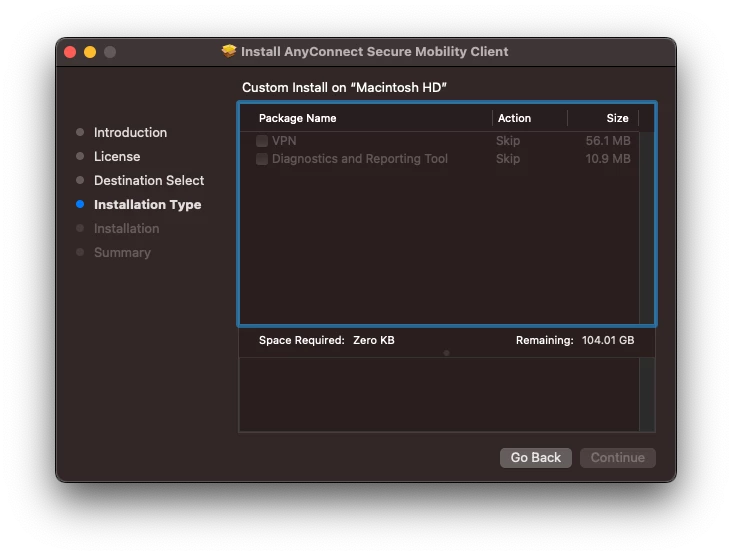Image resolution: width=732 pixels, height=556 pixels.
Task: Select the Introduction step in sidebar
Action: (130, 133)
